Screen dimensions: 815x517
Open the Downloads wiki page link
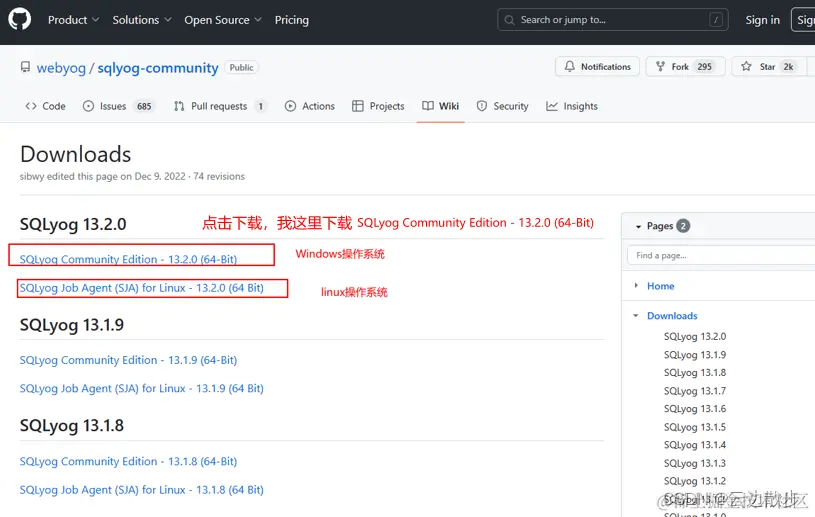pyautogui.click(x=672, y=316)
